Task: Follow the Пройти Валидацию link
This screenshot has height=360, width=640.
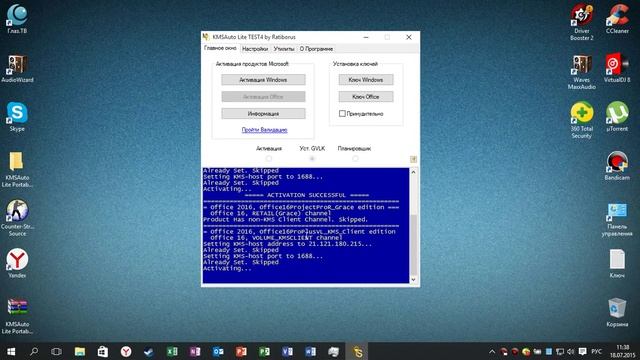Action: click(x=264, y=130)
